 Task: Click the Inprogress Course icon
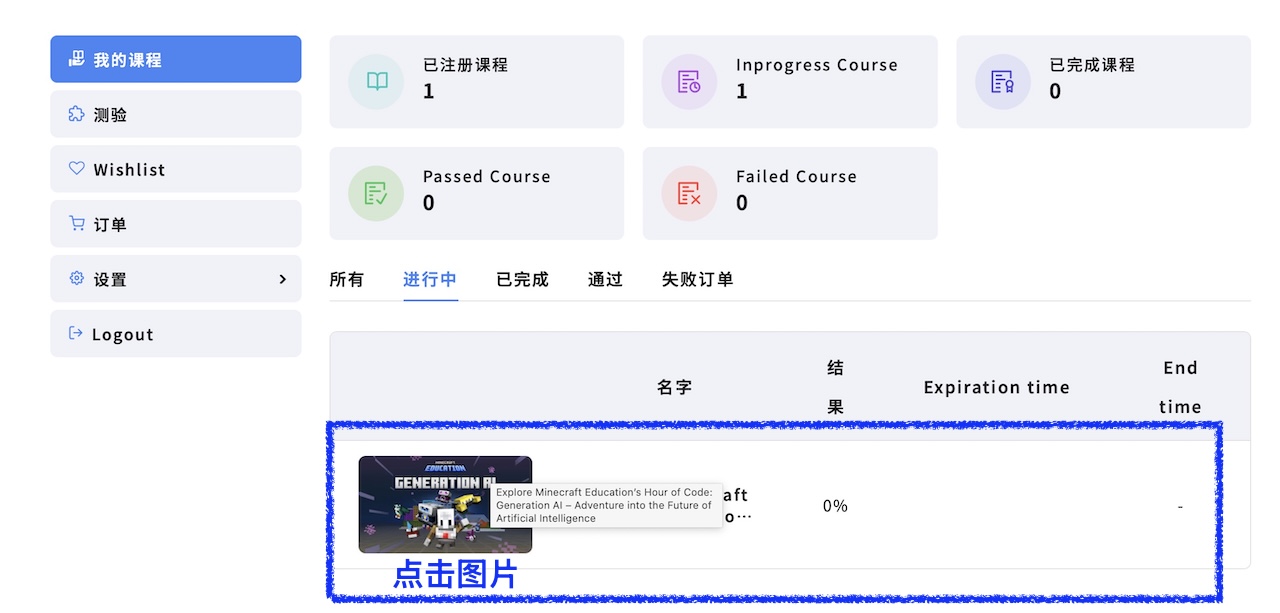tap(689, 82)
